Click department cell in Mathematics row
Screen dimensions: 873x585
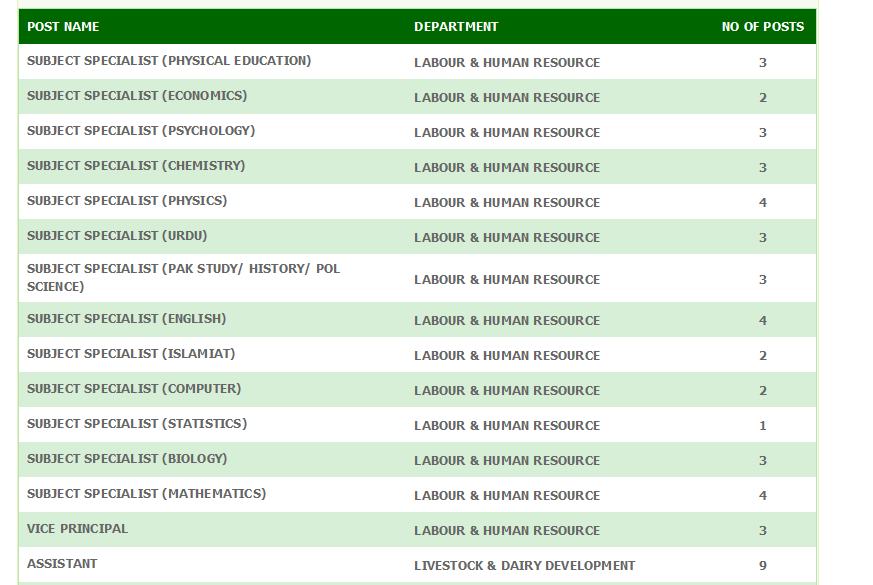(x=507, y=496)
